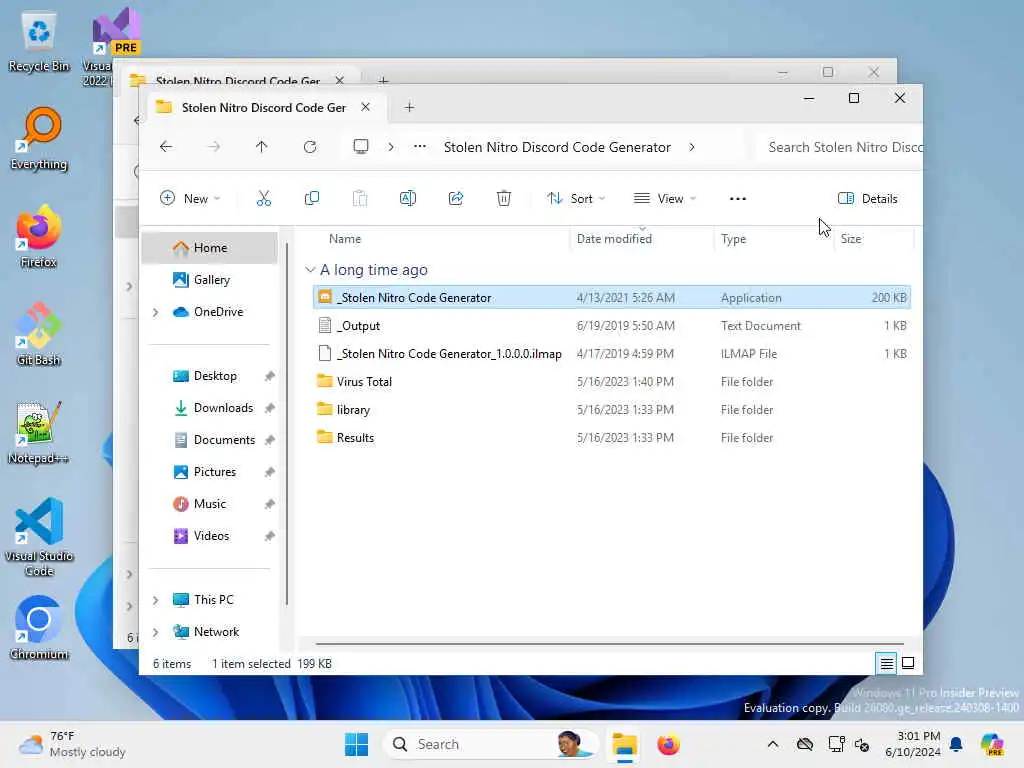Click the Paste clipboard icon
This screenshot has height=768, width=1024.
pos(360,199)
